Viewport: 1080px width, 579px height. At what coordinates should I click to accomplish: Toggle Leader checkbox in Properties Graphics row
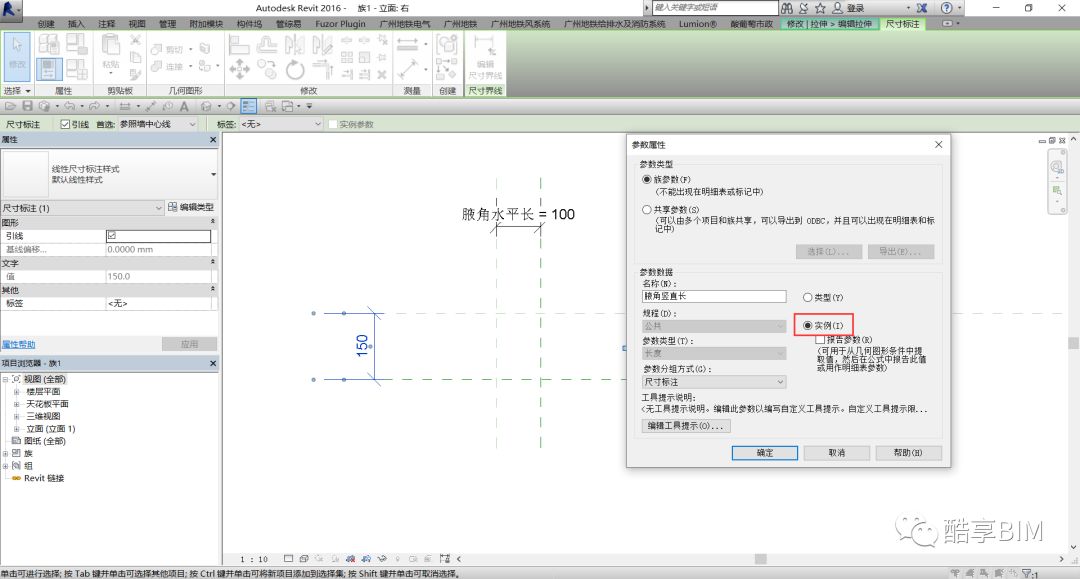pyautogui.click(x=112, y=235)
